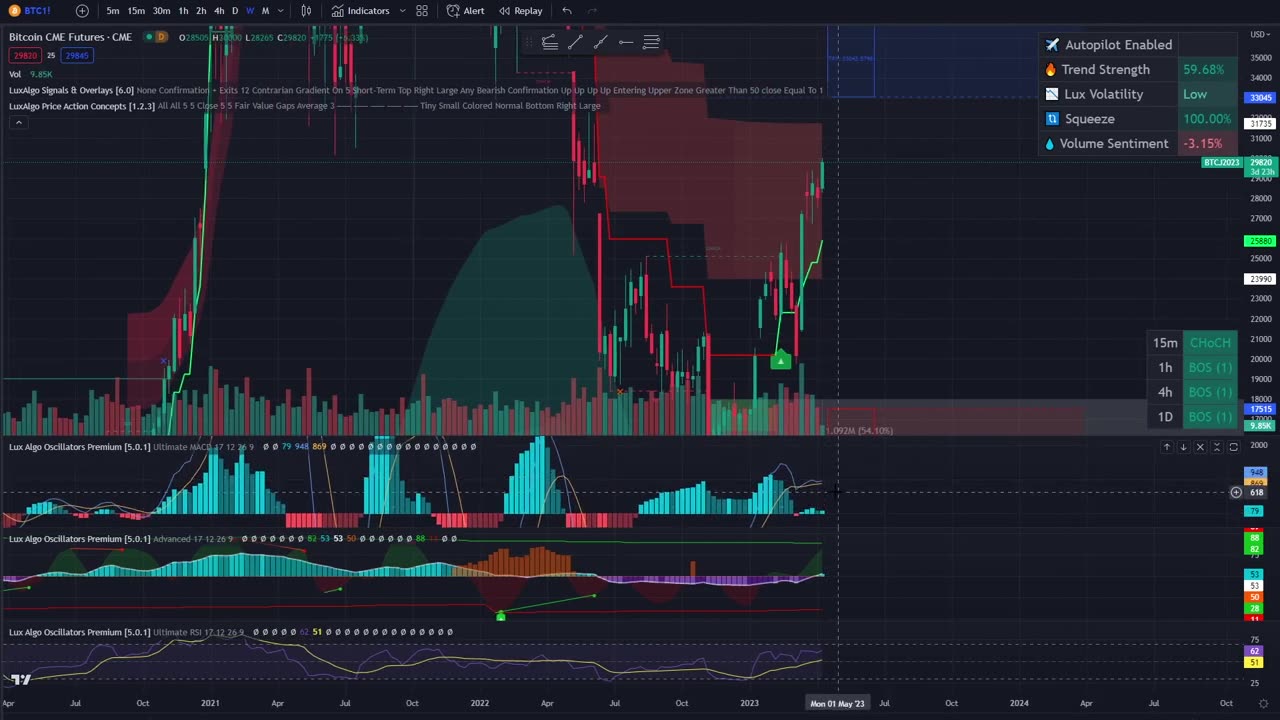This screenshot has width=1280, height=720.
Task: Grab the floating drawing toolbar drag handle
Action: click(528, 42)
